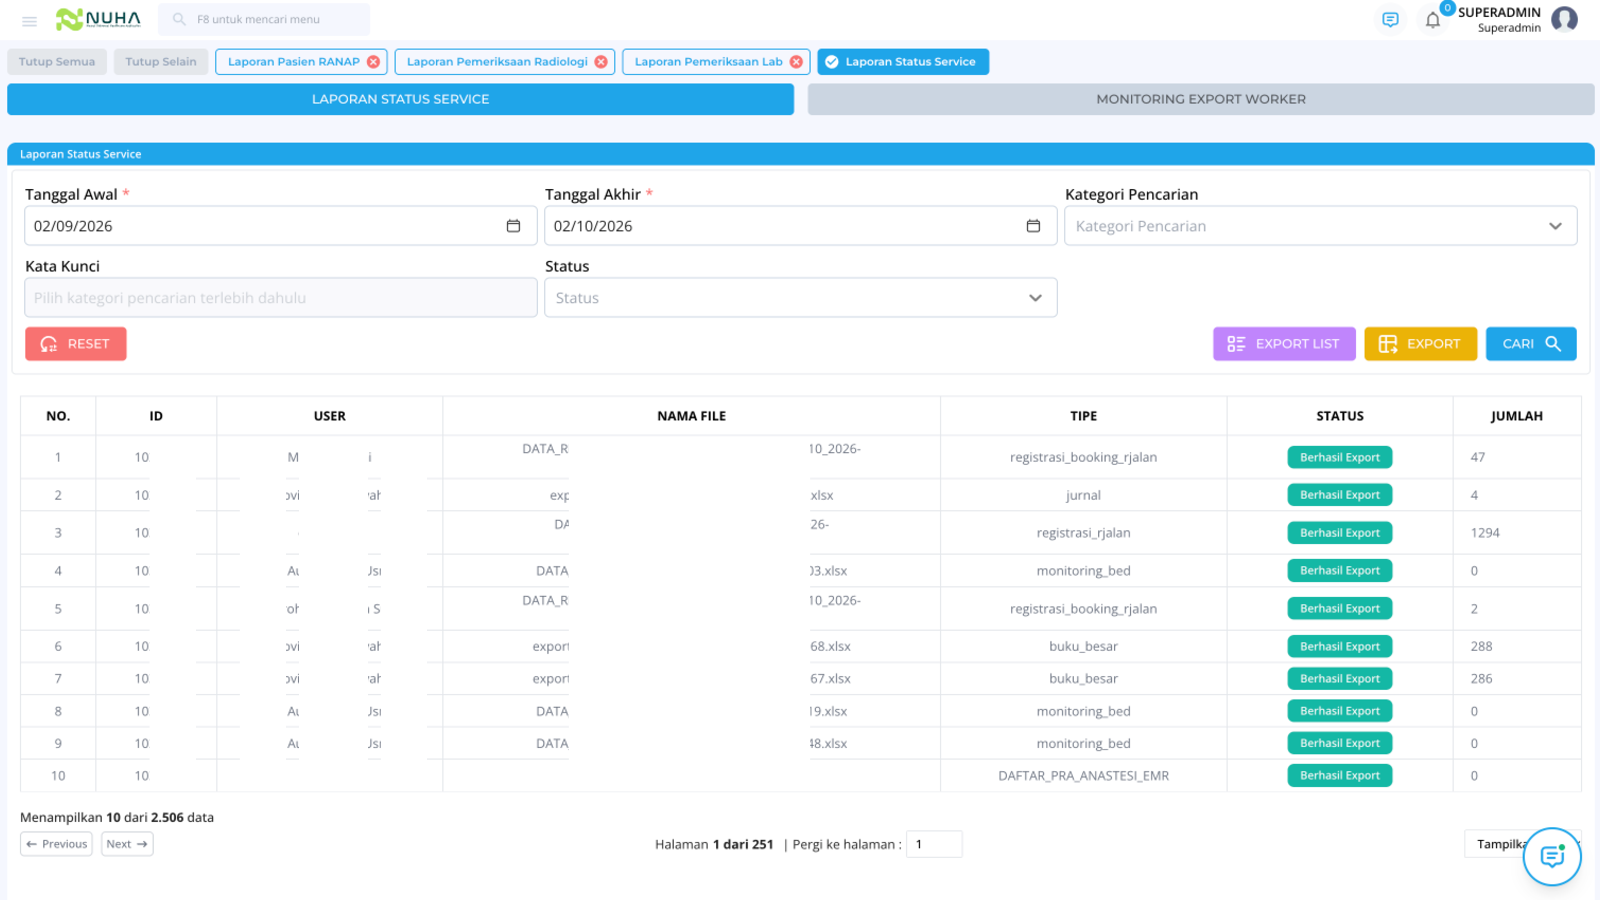Reset the search filters
This screenshot has width=1600, height=900.
76,344
